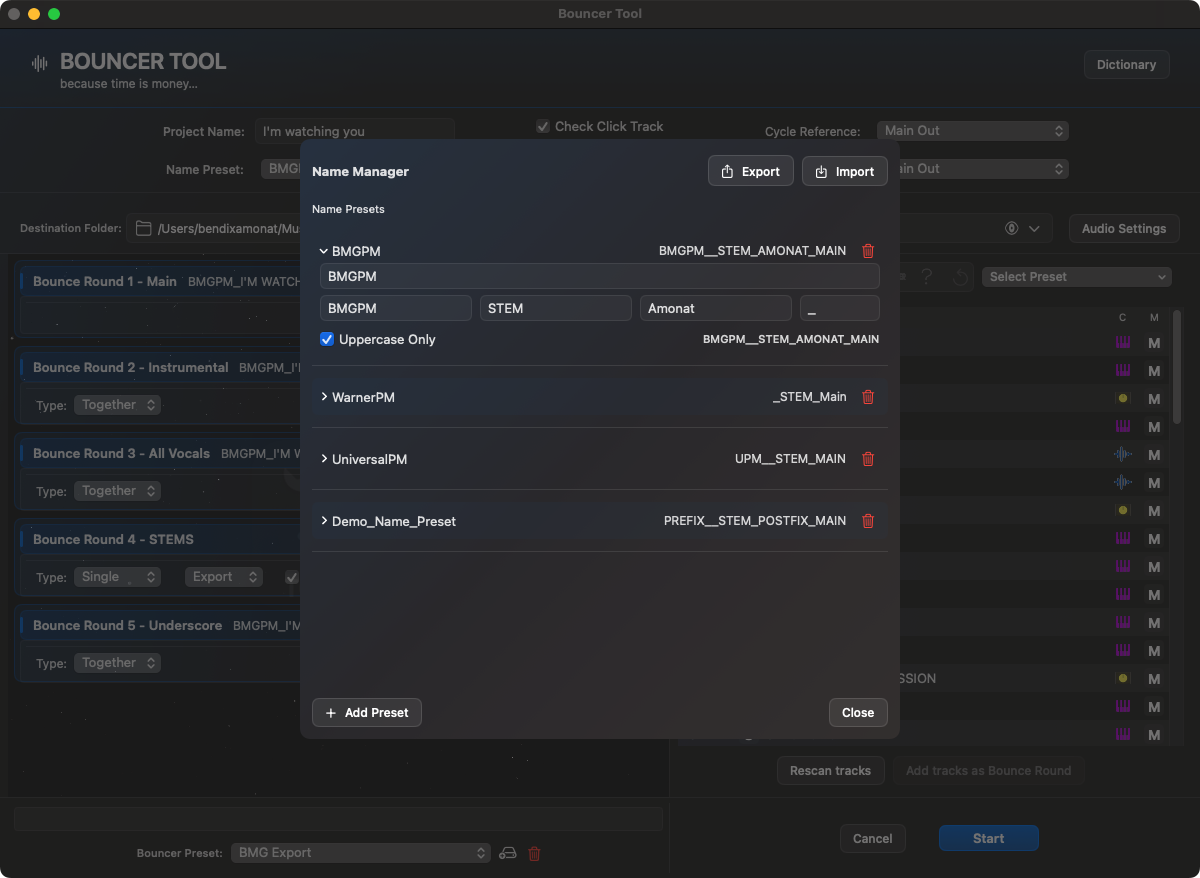This screenshot has height=878, width=1200.
Task: Click the Project Name field
Action: [355, 131]
